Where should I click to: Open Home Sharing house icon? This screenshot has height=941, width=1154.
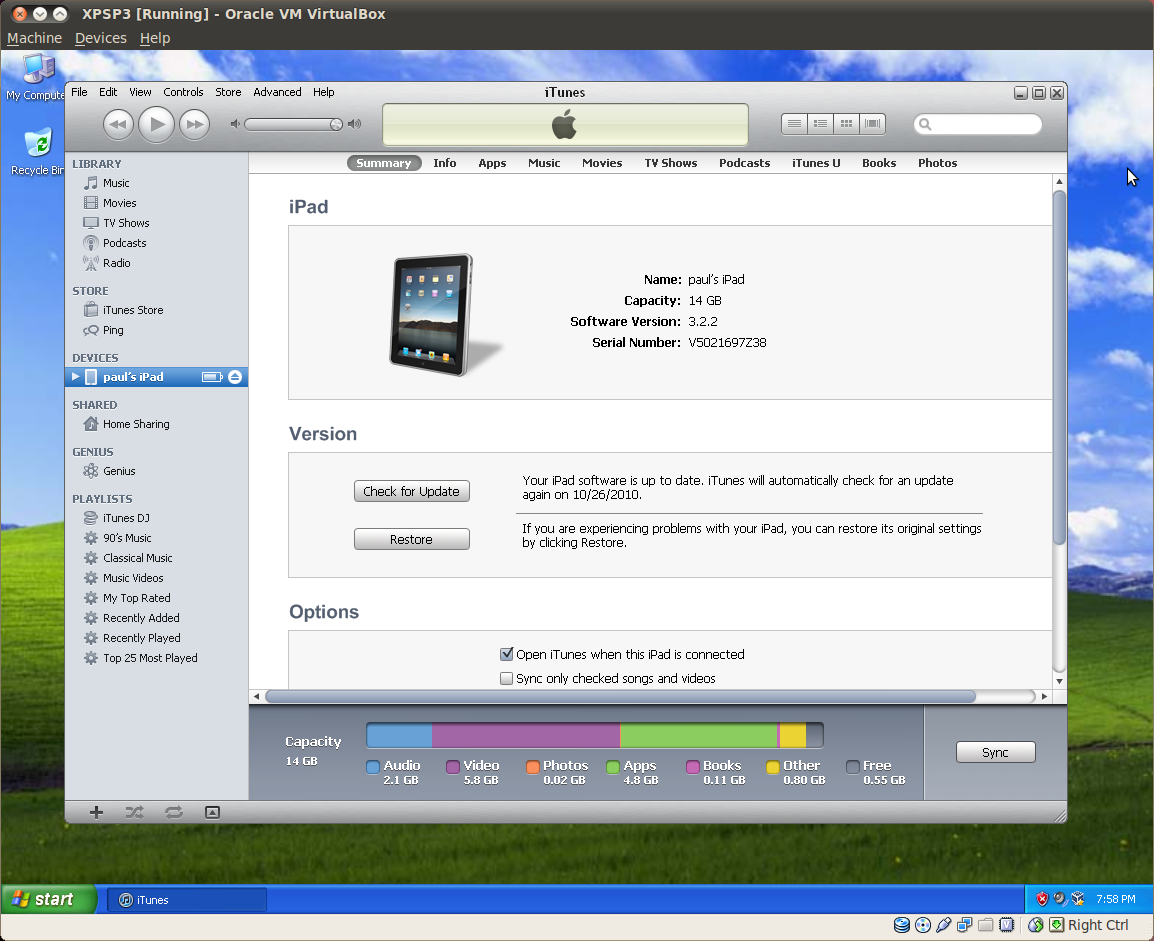coord(91,424)
